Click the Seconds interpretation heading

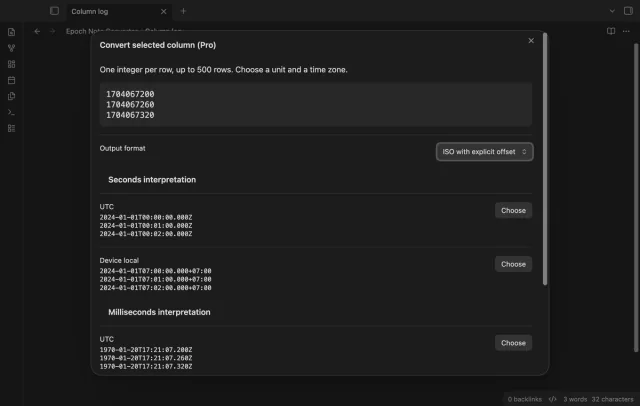[152, 180]
